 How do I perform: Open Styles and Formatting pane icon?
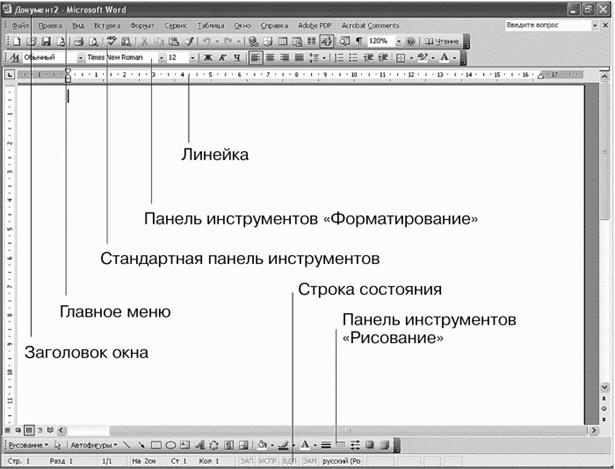coord(15,58)
